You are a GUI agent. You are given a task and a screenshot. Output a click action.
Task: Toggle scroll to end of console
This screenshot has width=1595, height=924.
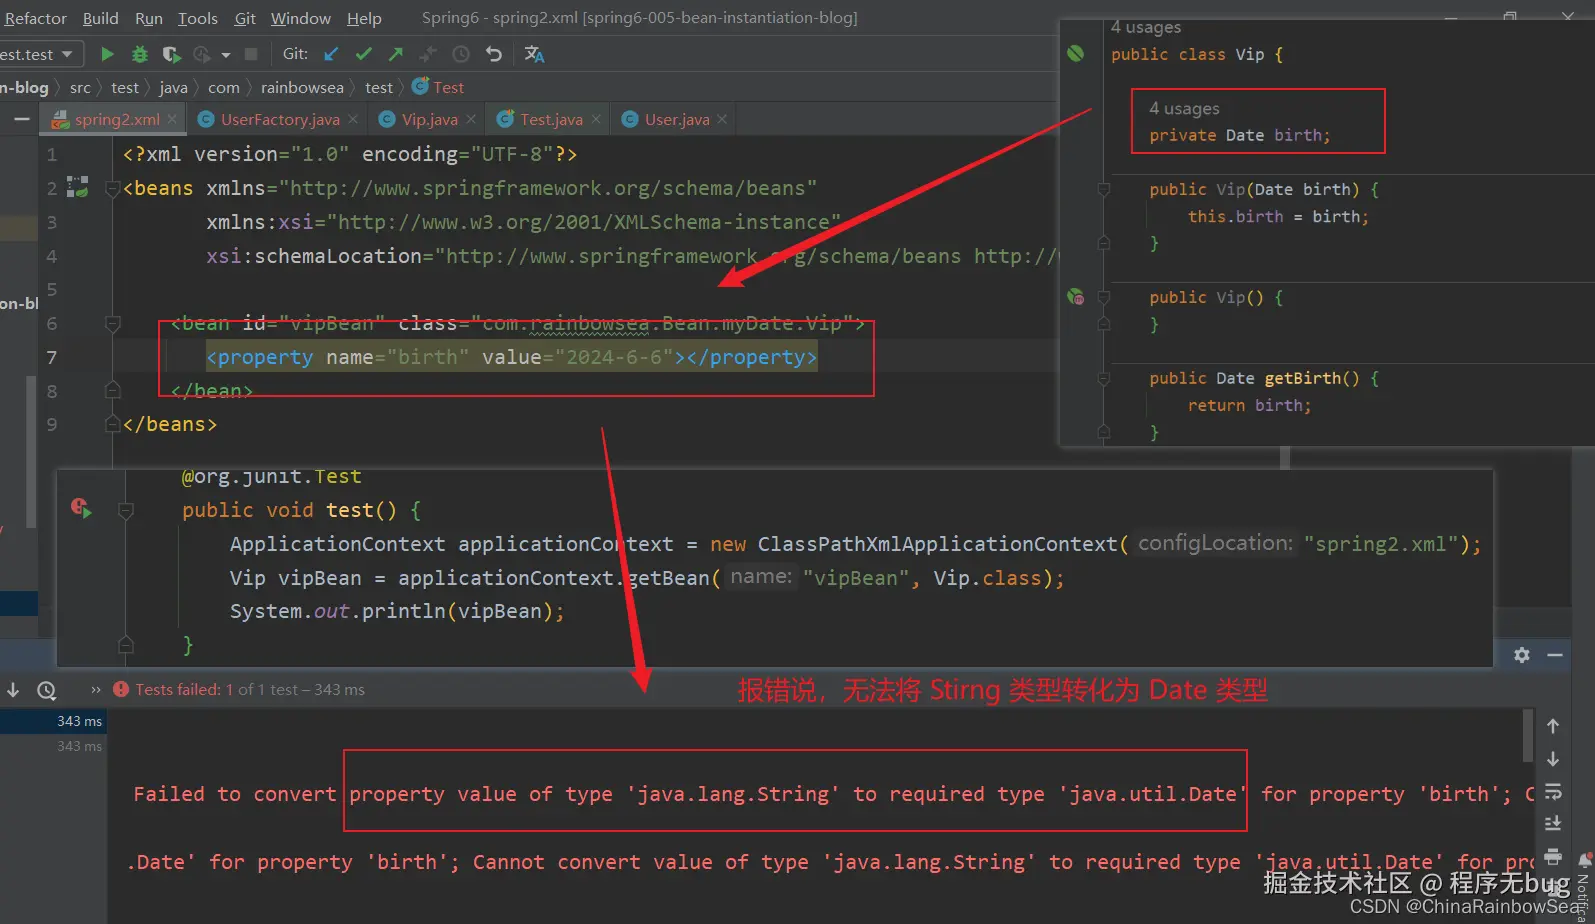pos(1553,823)
